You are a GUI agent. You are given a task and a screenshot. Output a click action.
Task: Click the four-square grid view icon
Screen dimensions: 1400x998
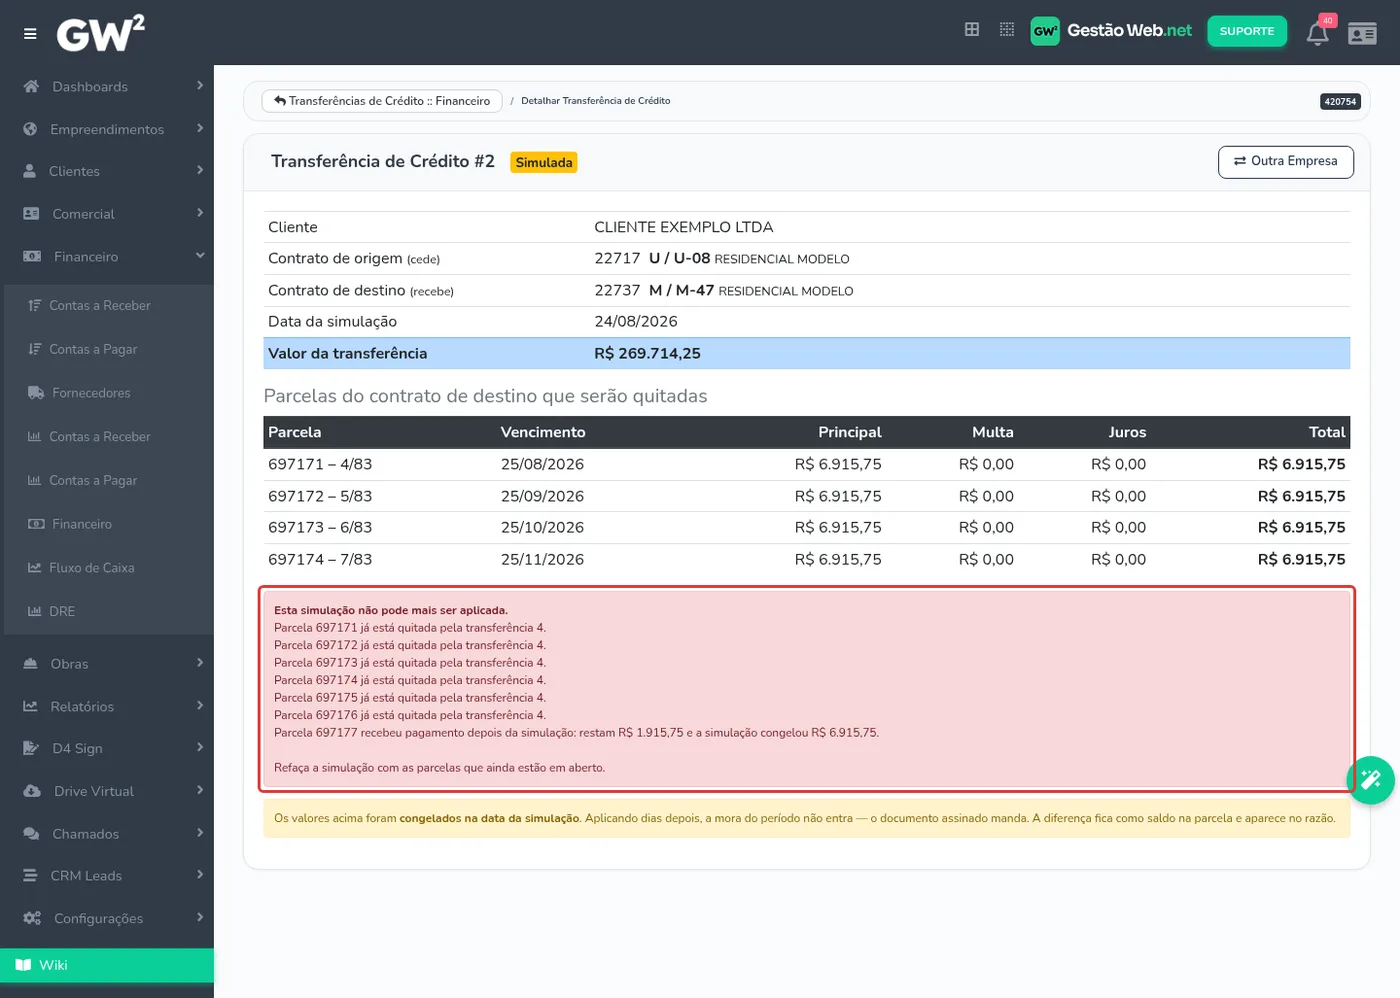(972, 30)
